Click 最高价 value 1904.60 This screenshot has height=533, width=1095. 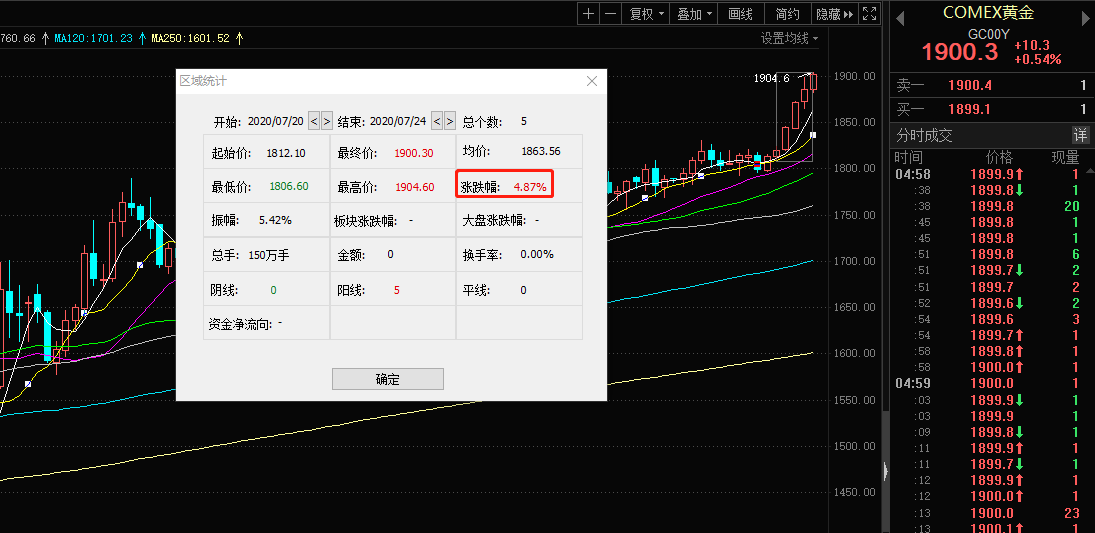point(415,187)
